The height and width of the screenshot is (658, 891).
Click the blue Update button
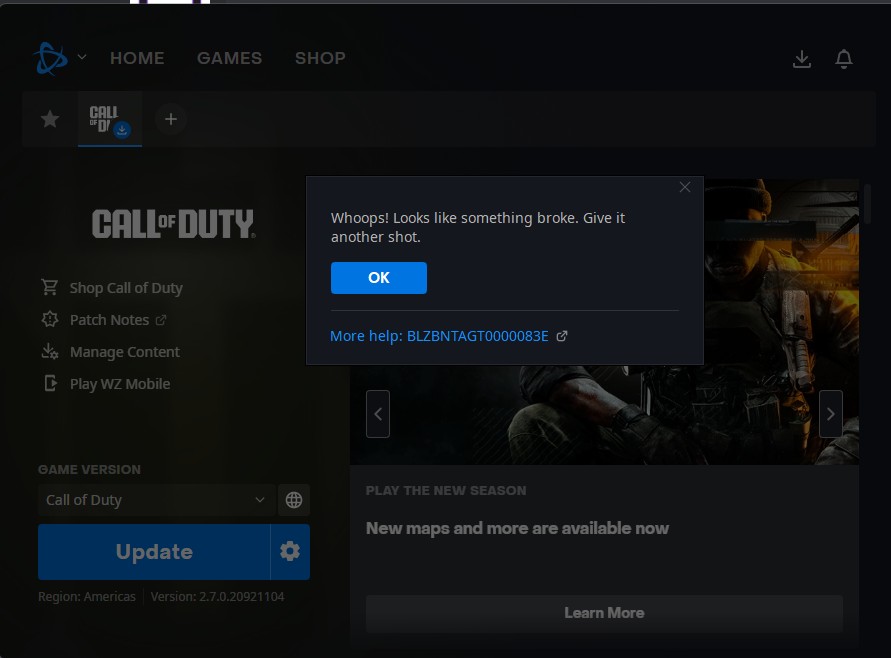154,552
